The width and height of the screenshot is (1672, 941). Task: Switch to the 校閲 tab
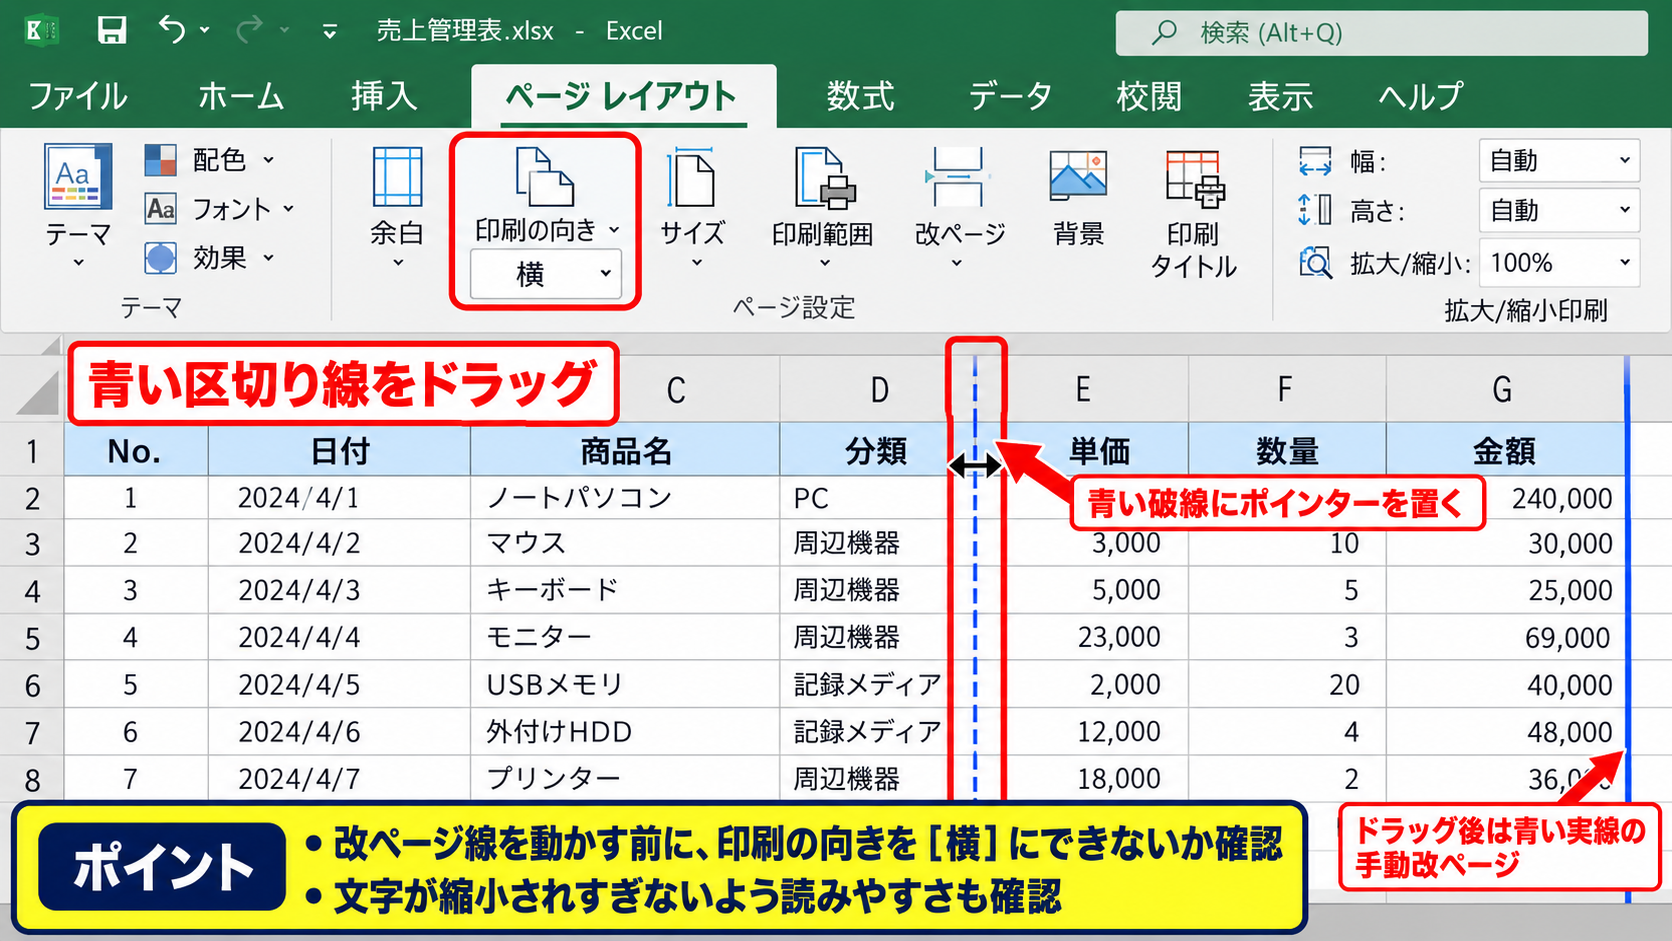point(1149,96)
